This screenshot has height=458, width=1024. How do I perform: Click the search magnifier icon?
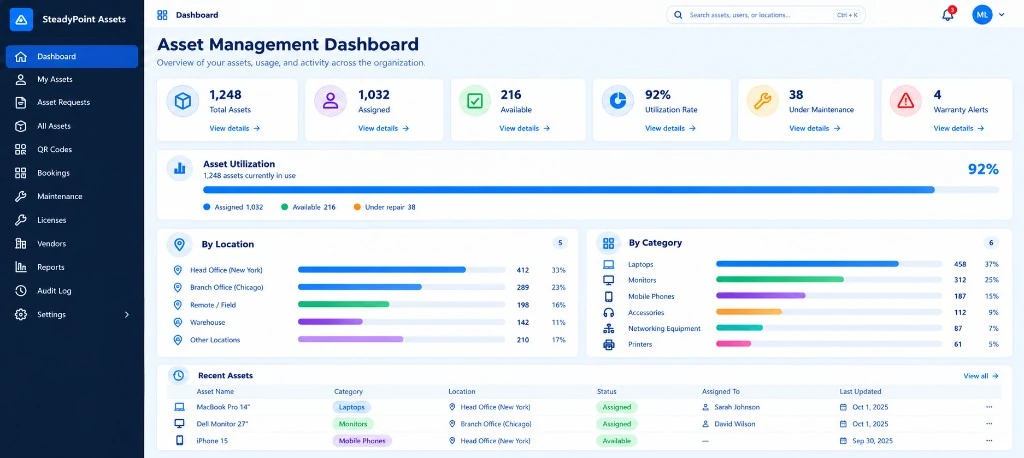click(x=679, y=15)
